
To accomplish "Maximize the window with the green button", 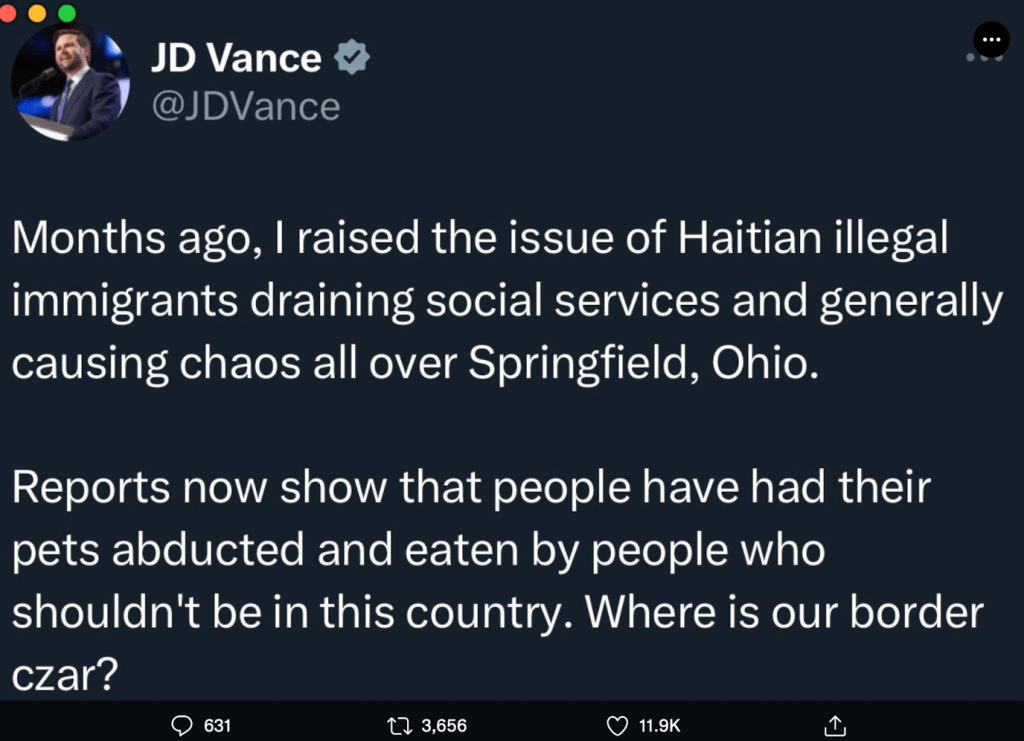I will pyautogui.click(x=67, y=13).
